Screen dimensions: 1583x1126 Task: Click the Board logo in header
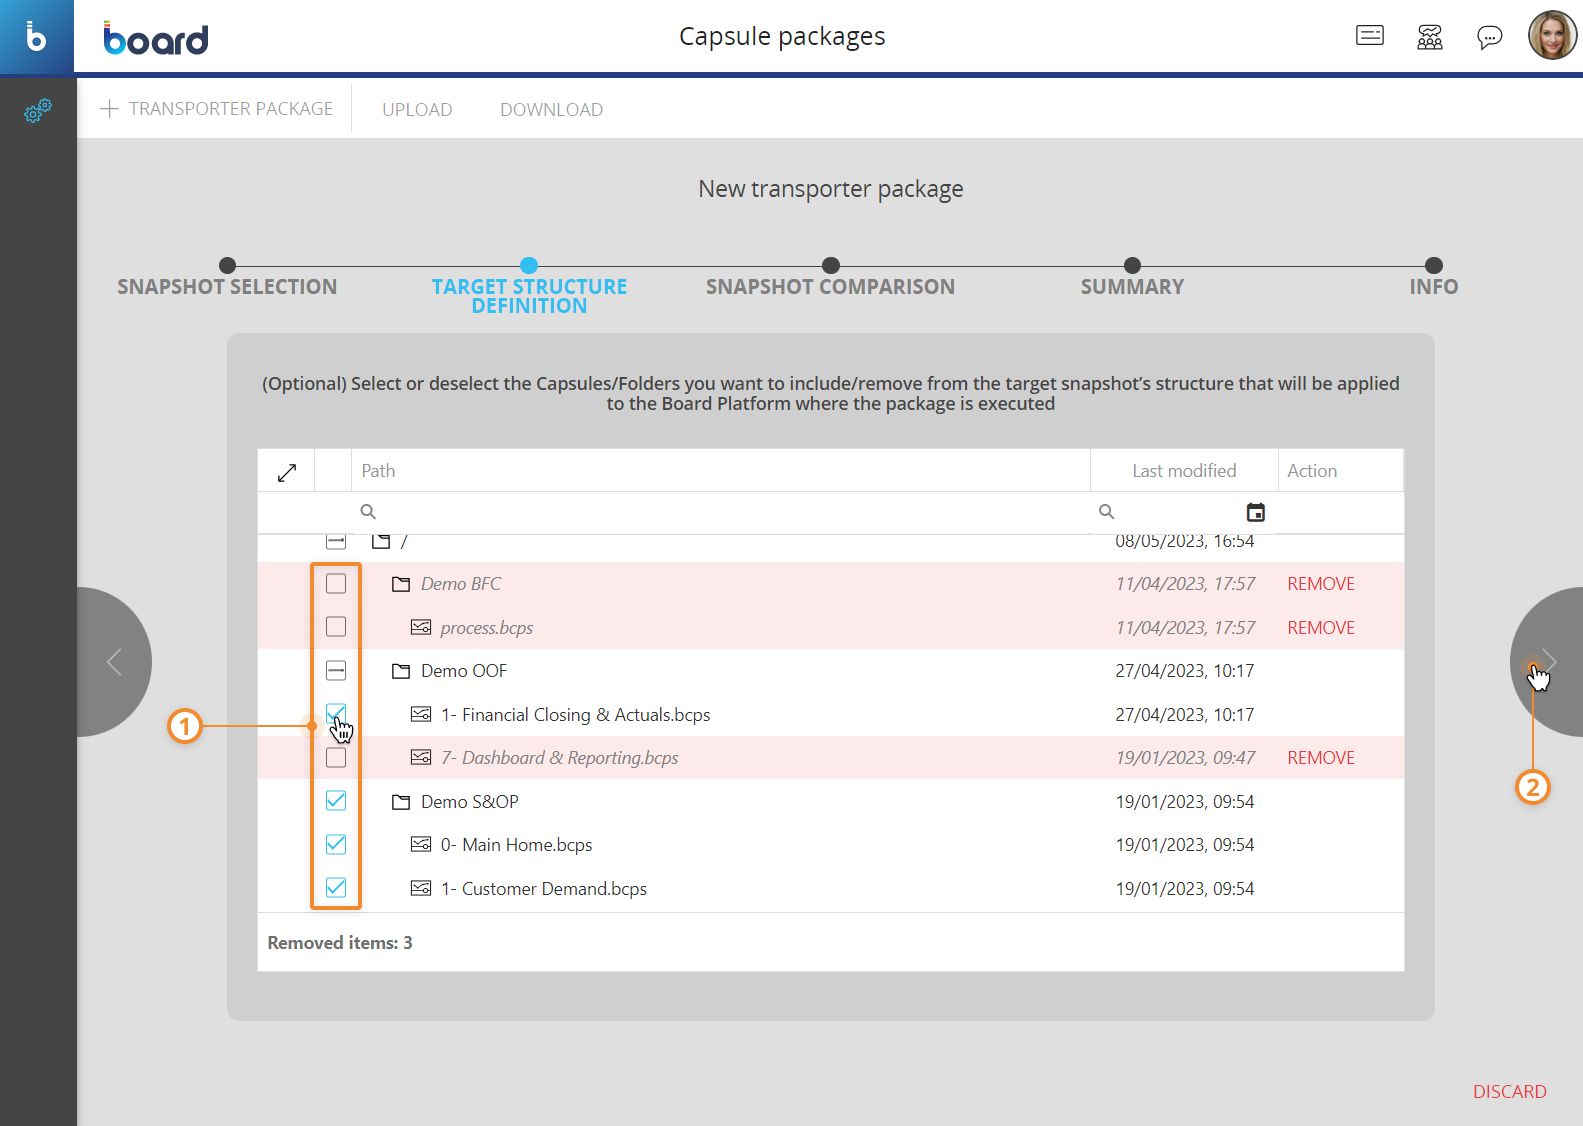click(x=156, y=38)
